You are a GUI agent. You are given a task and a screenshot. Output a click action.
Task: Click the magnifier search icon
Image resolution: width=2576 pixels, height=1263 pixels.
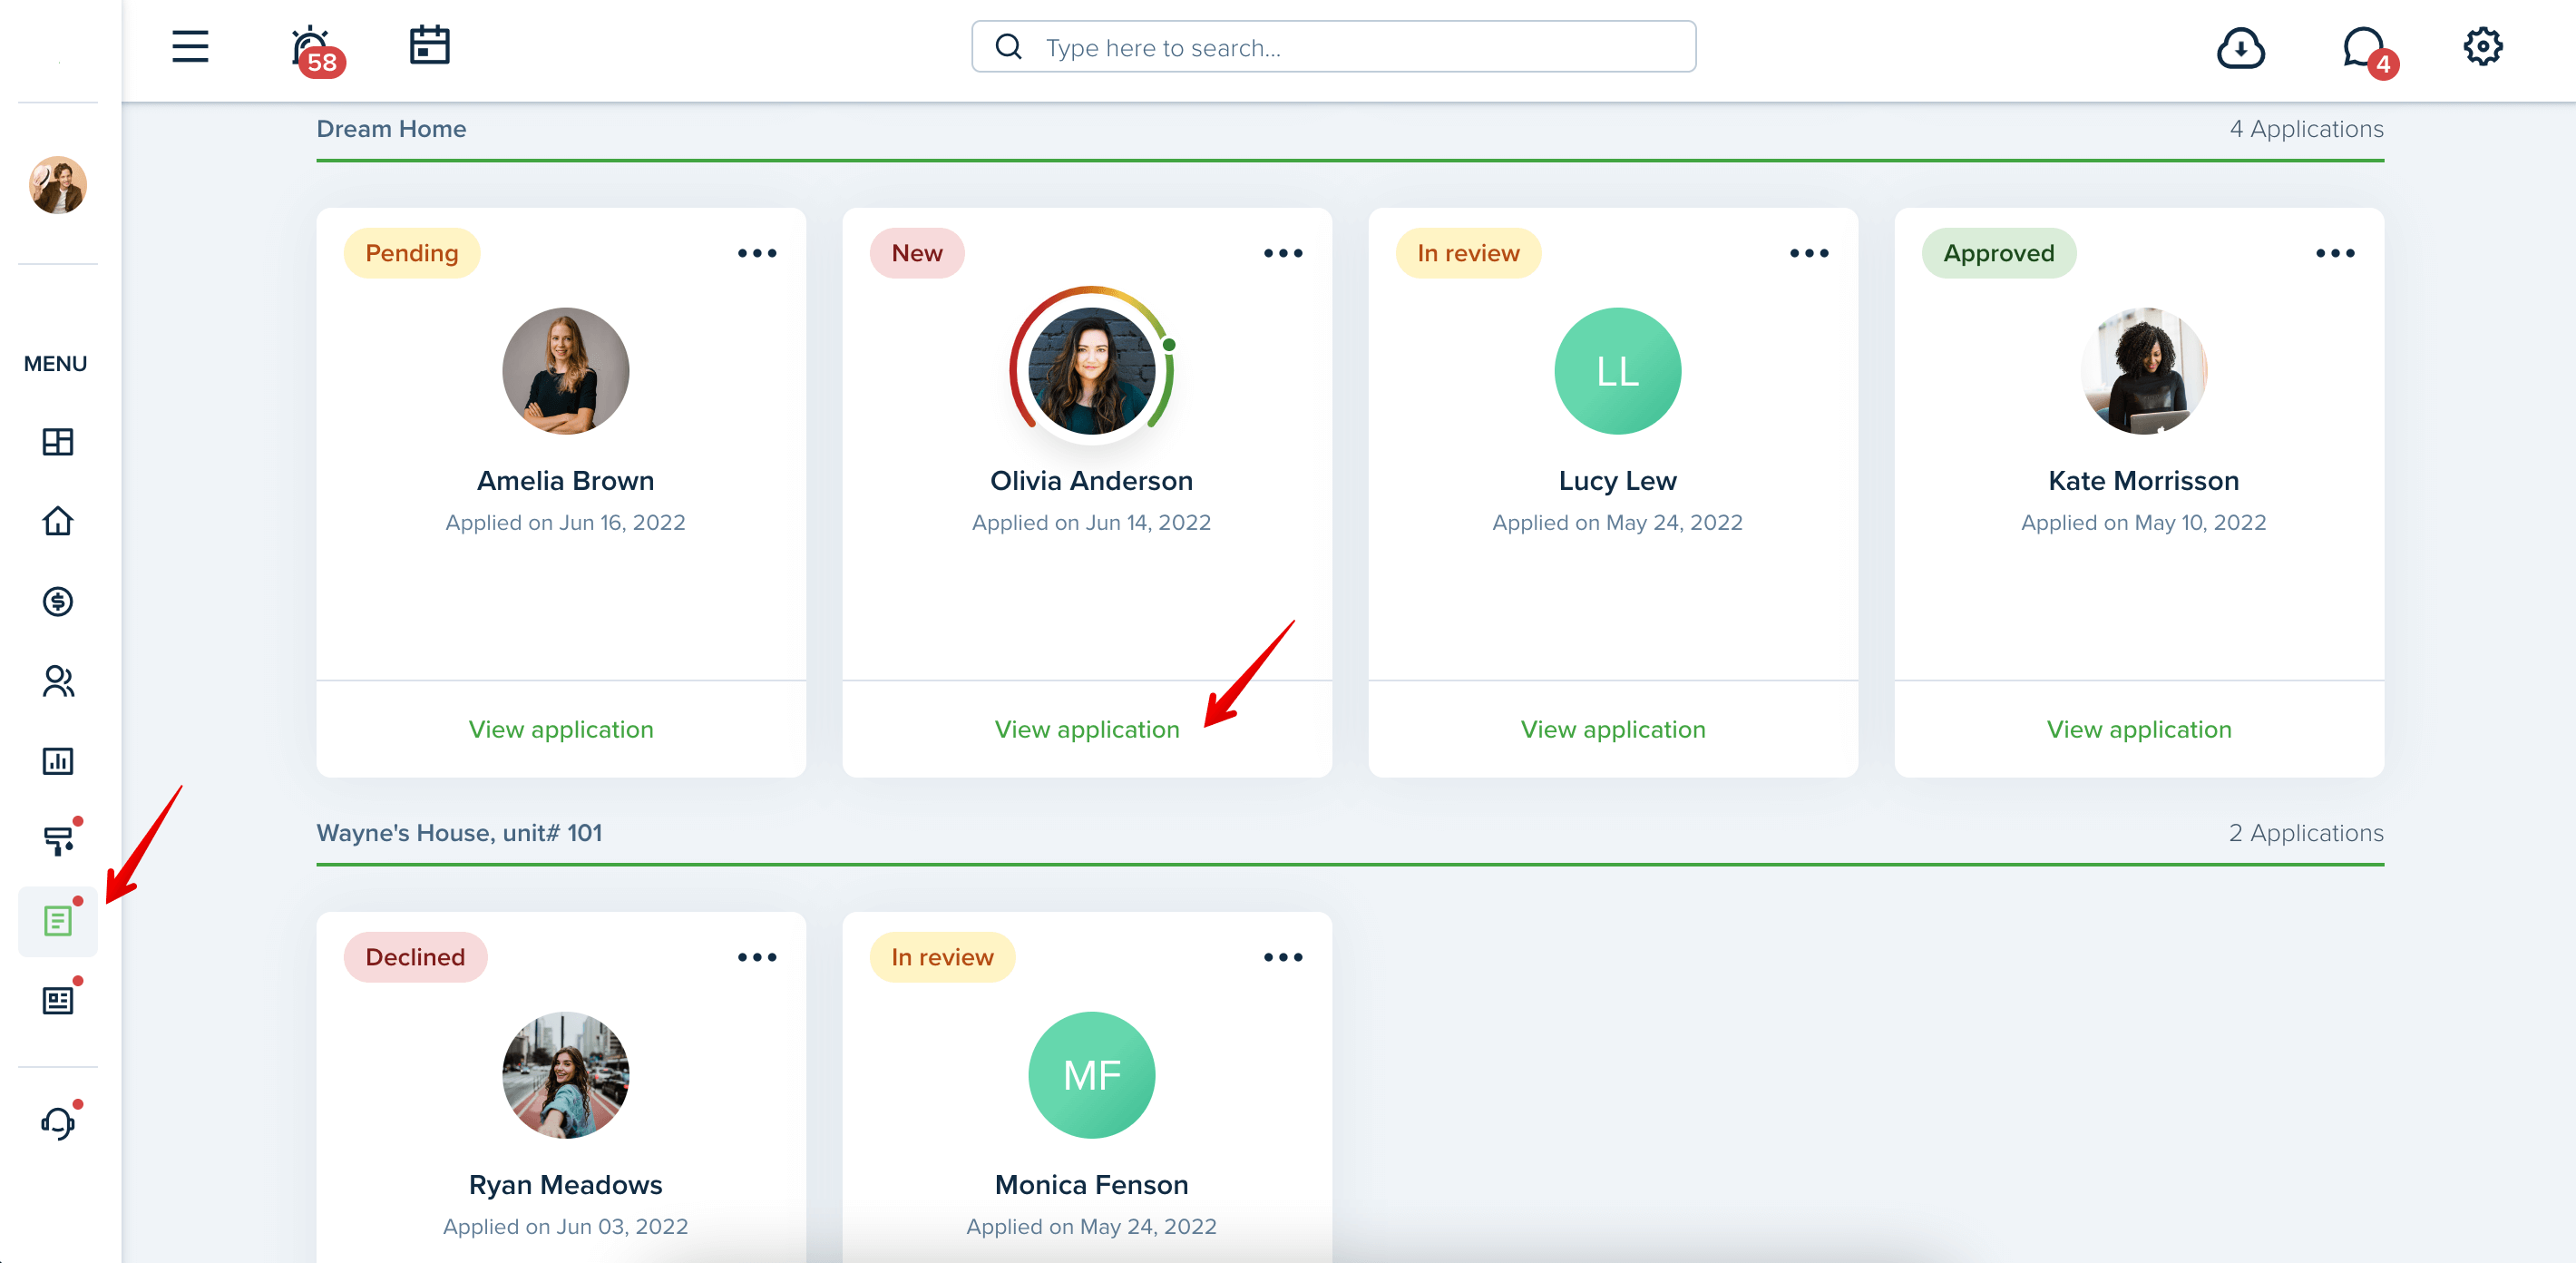1008,47
